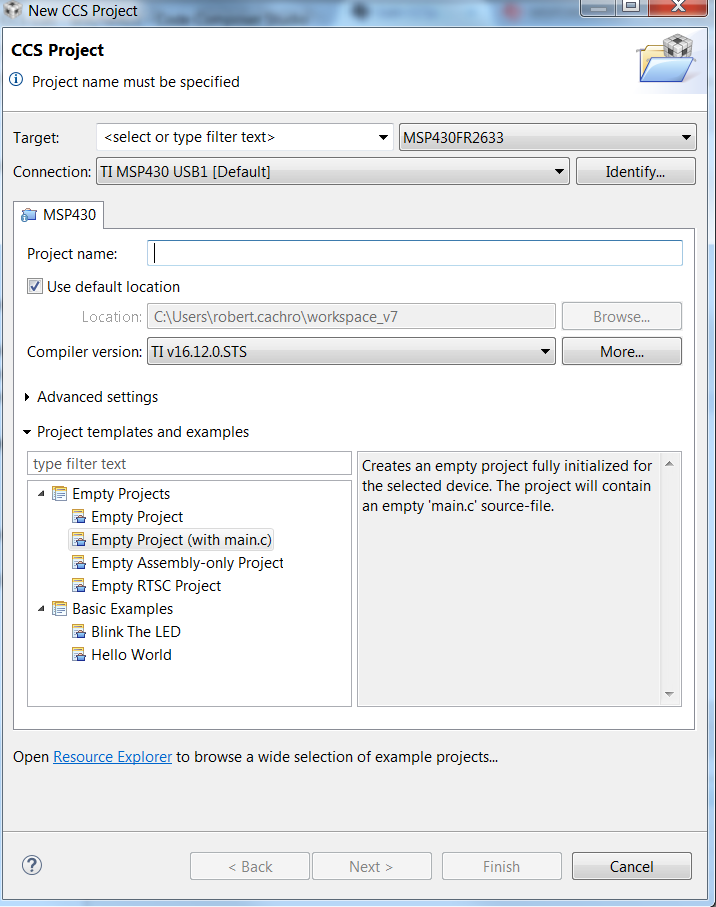
Task: Open the Connection dropdown list
Action: [559, 172]
